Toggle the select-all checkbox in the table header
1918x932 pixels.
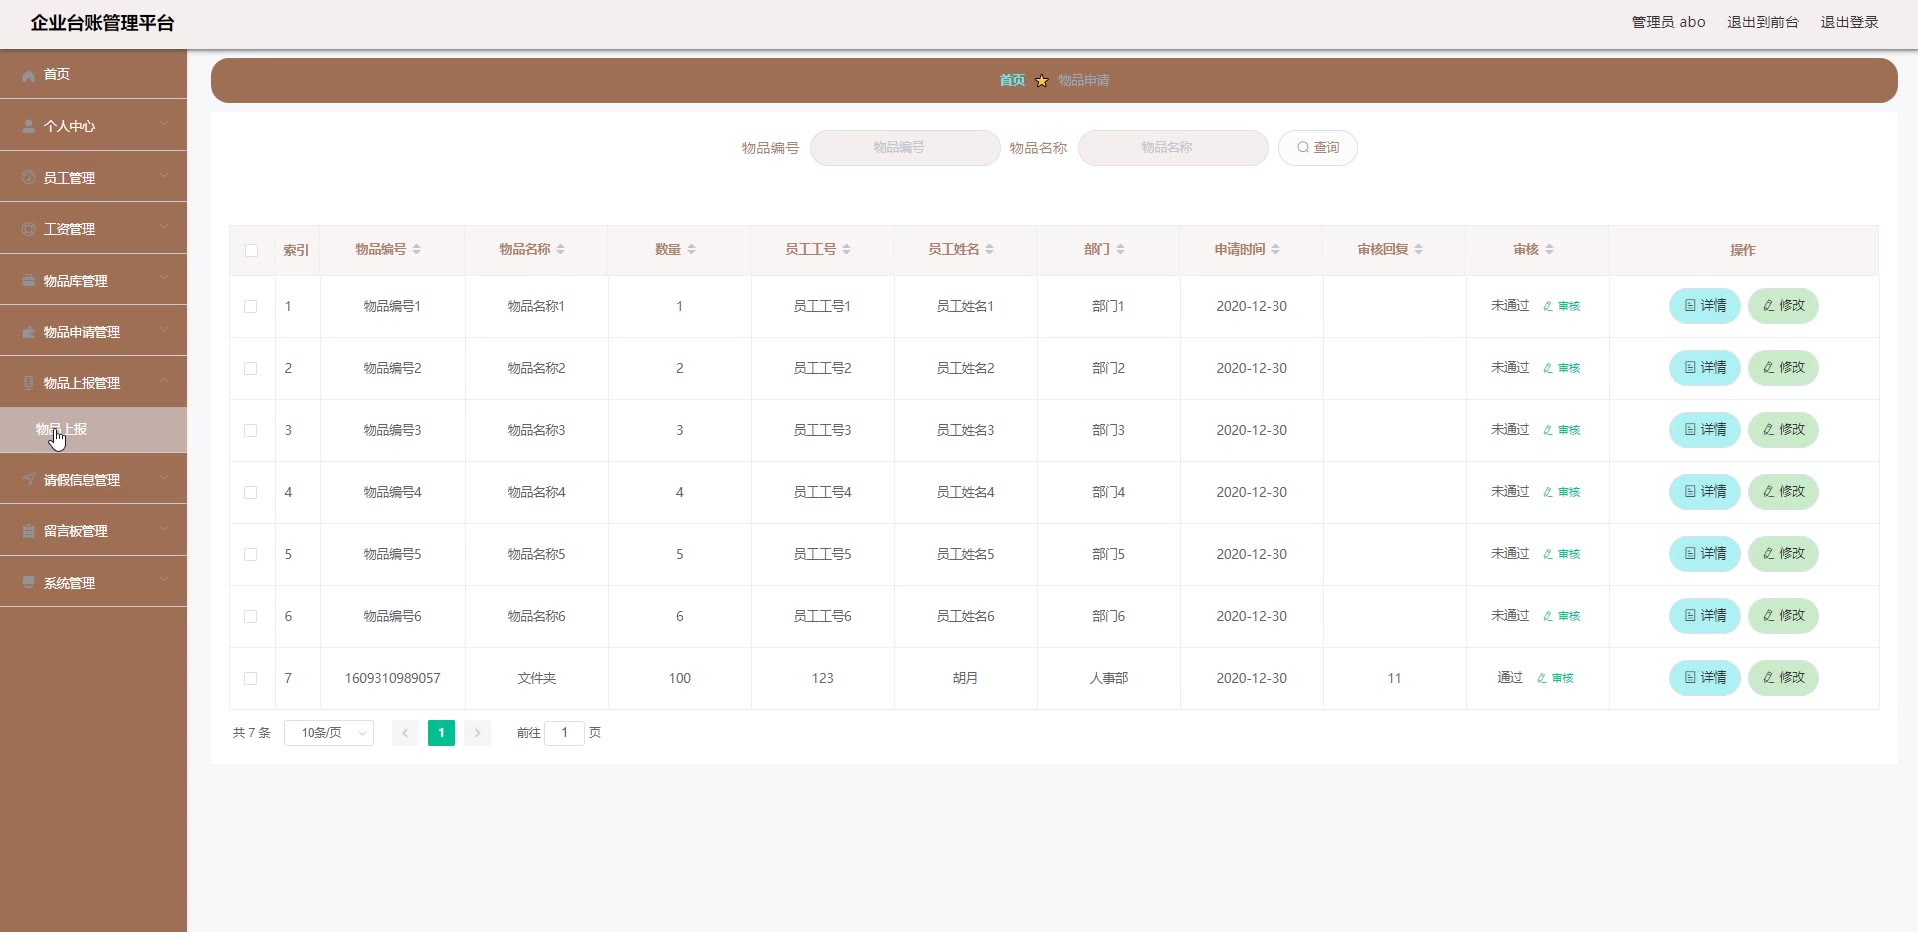pos(251,250)
